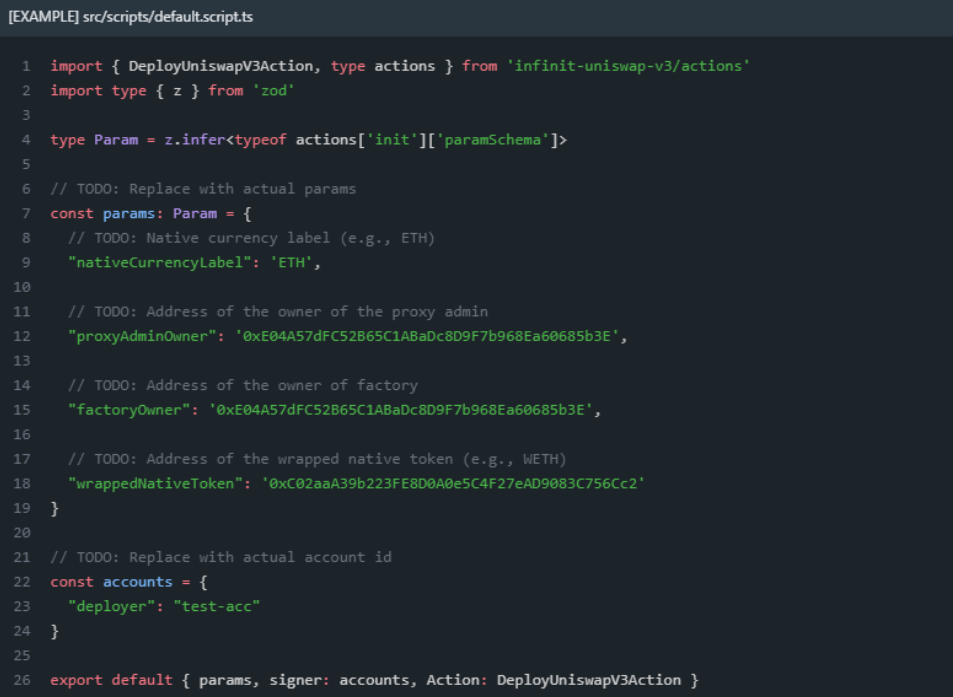Click the comment 'Replace with actual params'
The height and width of the screenshot is (697, 953).
point(243,189)
